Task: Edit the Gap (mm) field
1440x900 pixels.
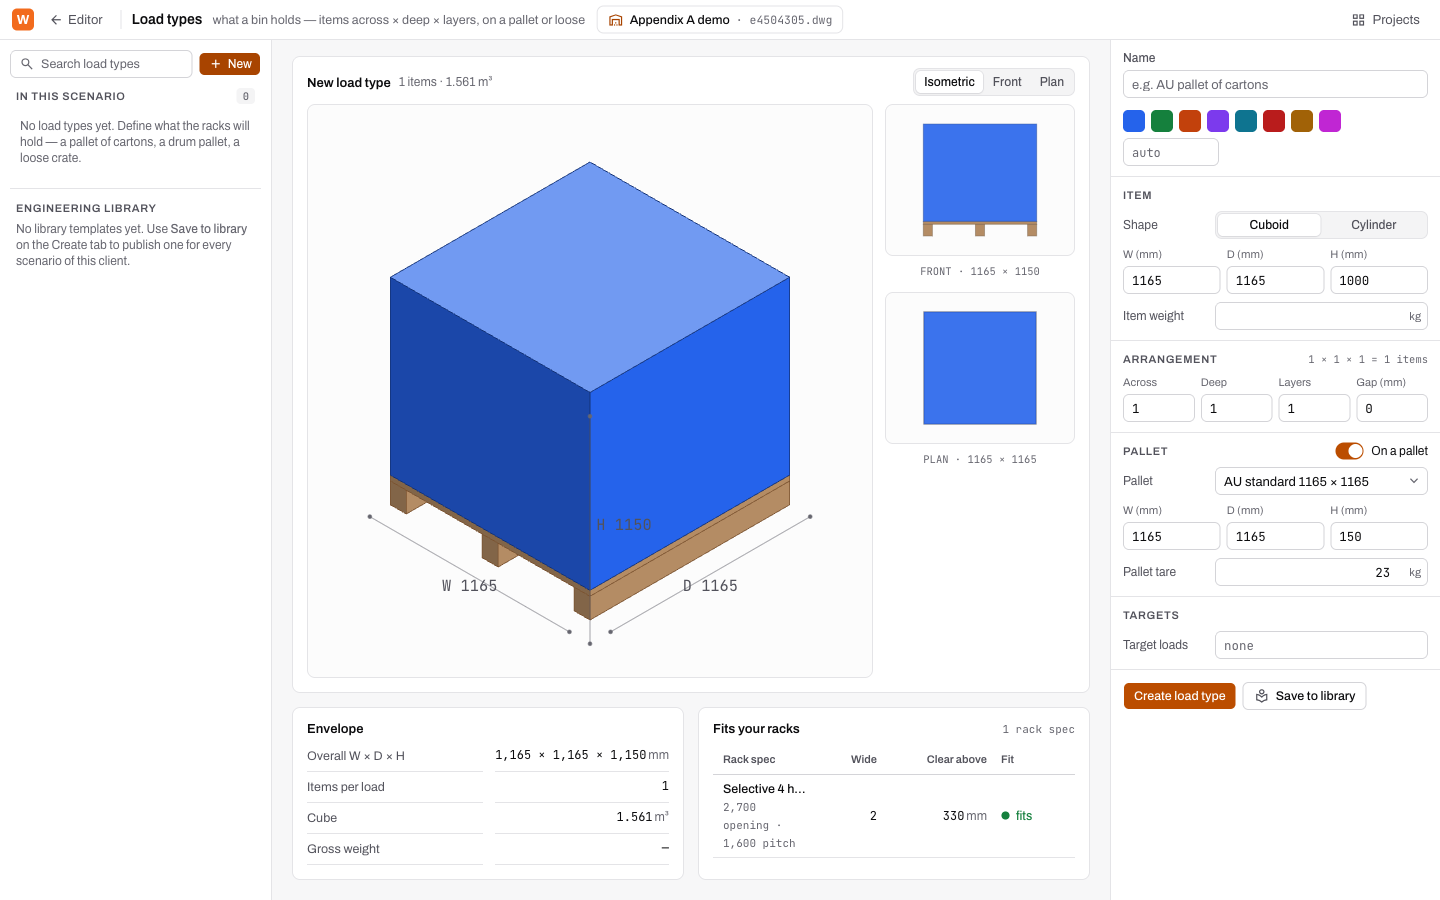Action: (1392, 408)
